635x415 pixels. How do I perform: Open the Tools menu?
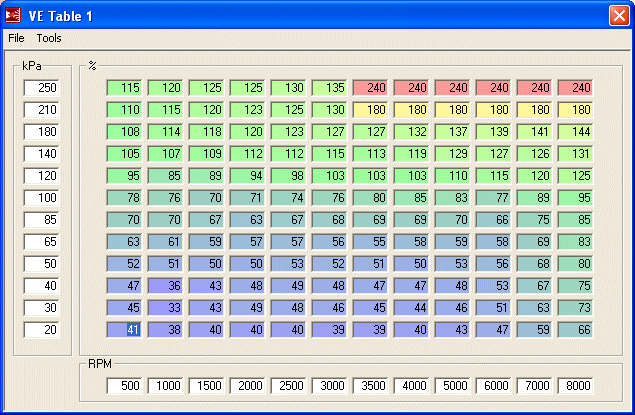(x=49, y=38)
